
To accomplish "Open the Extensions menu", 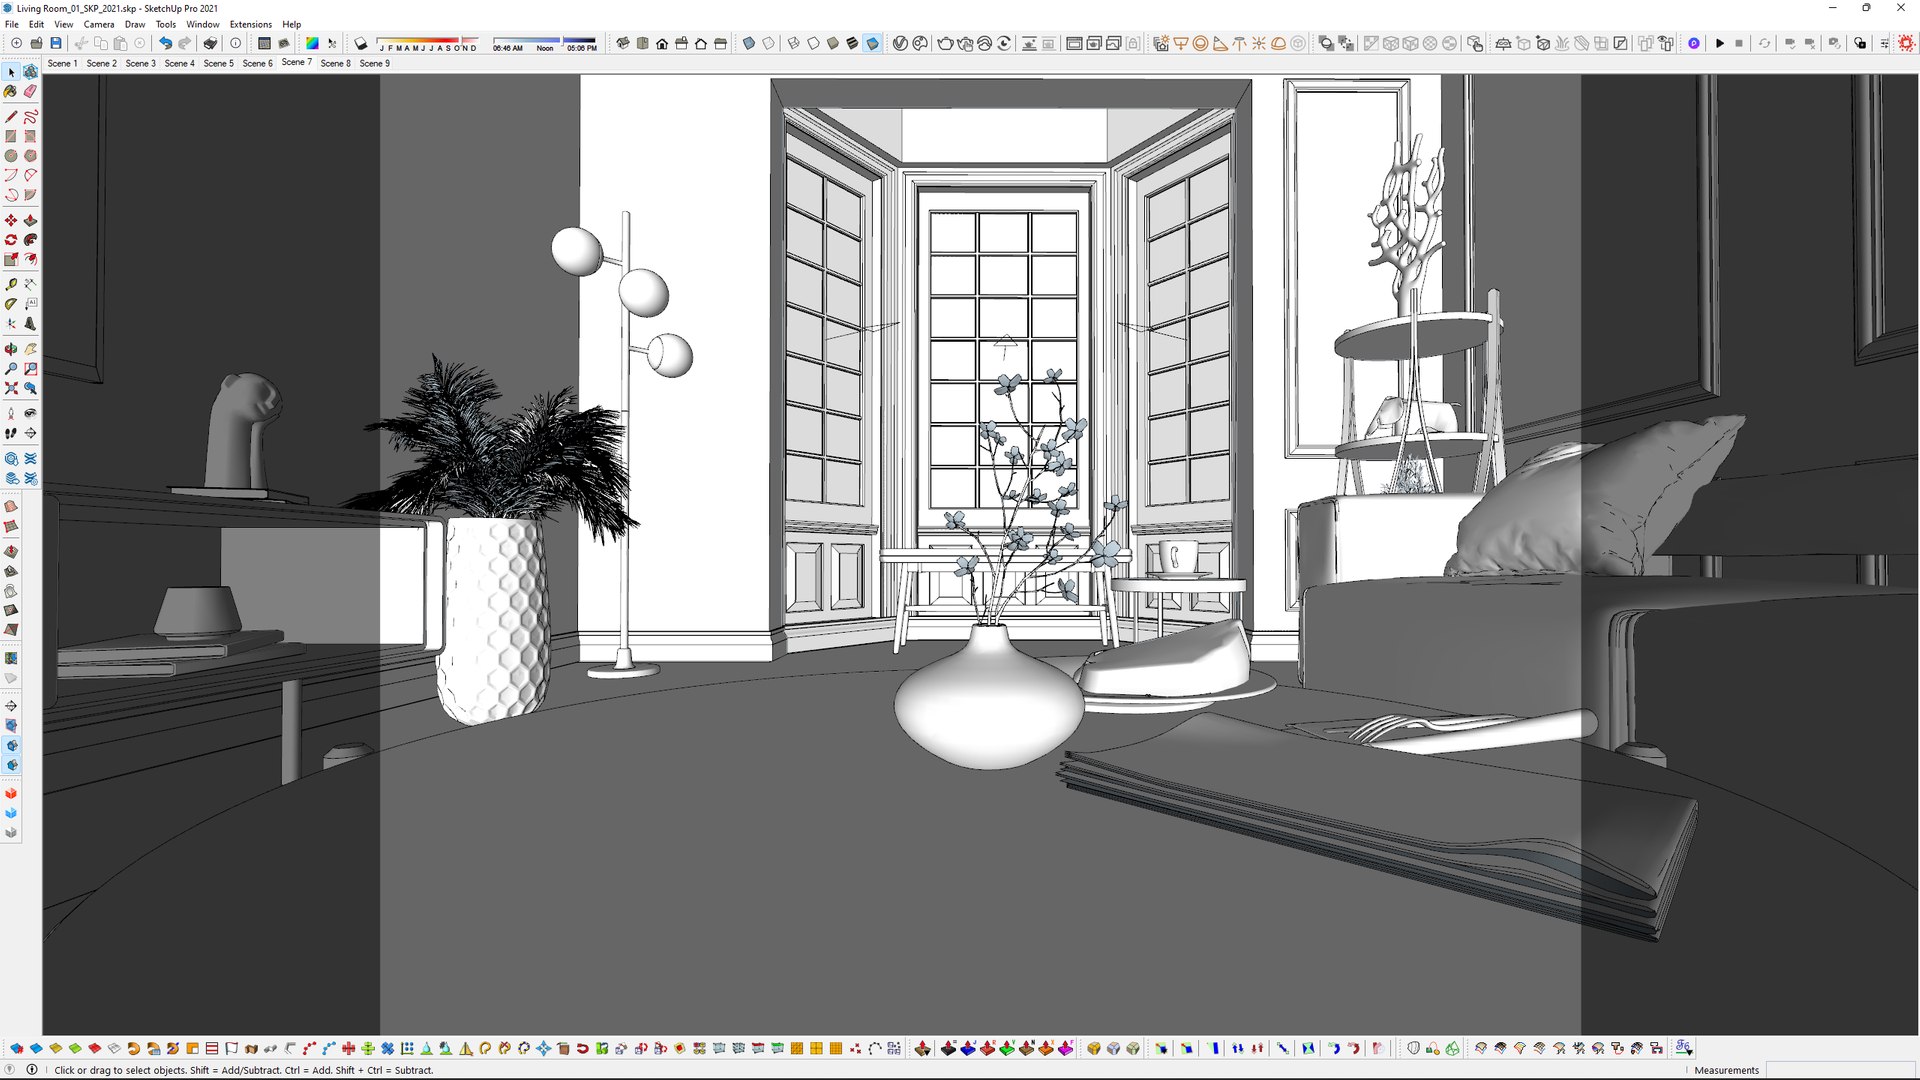I will pyautogui.click(x=251, y=24).
